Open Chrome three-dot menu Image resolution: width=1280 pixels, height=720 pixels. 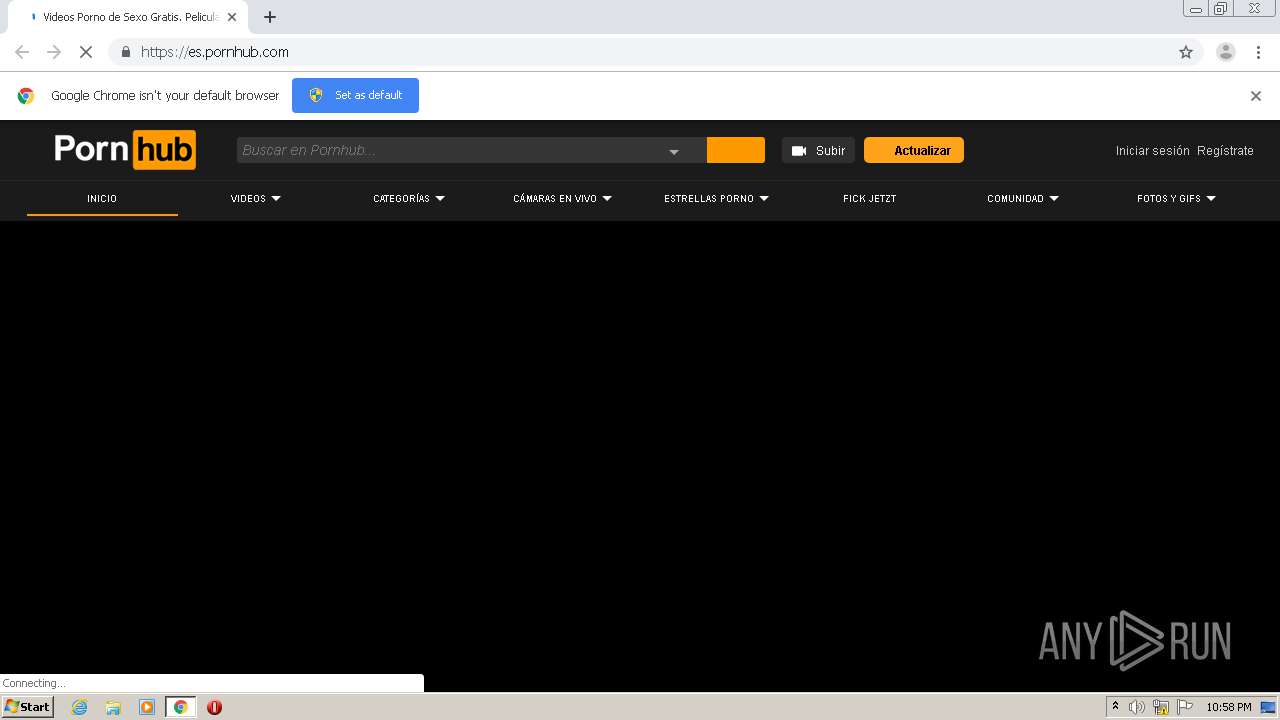[1258, 52]
